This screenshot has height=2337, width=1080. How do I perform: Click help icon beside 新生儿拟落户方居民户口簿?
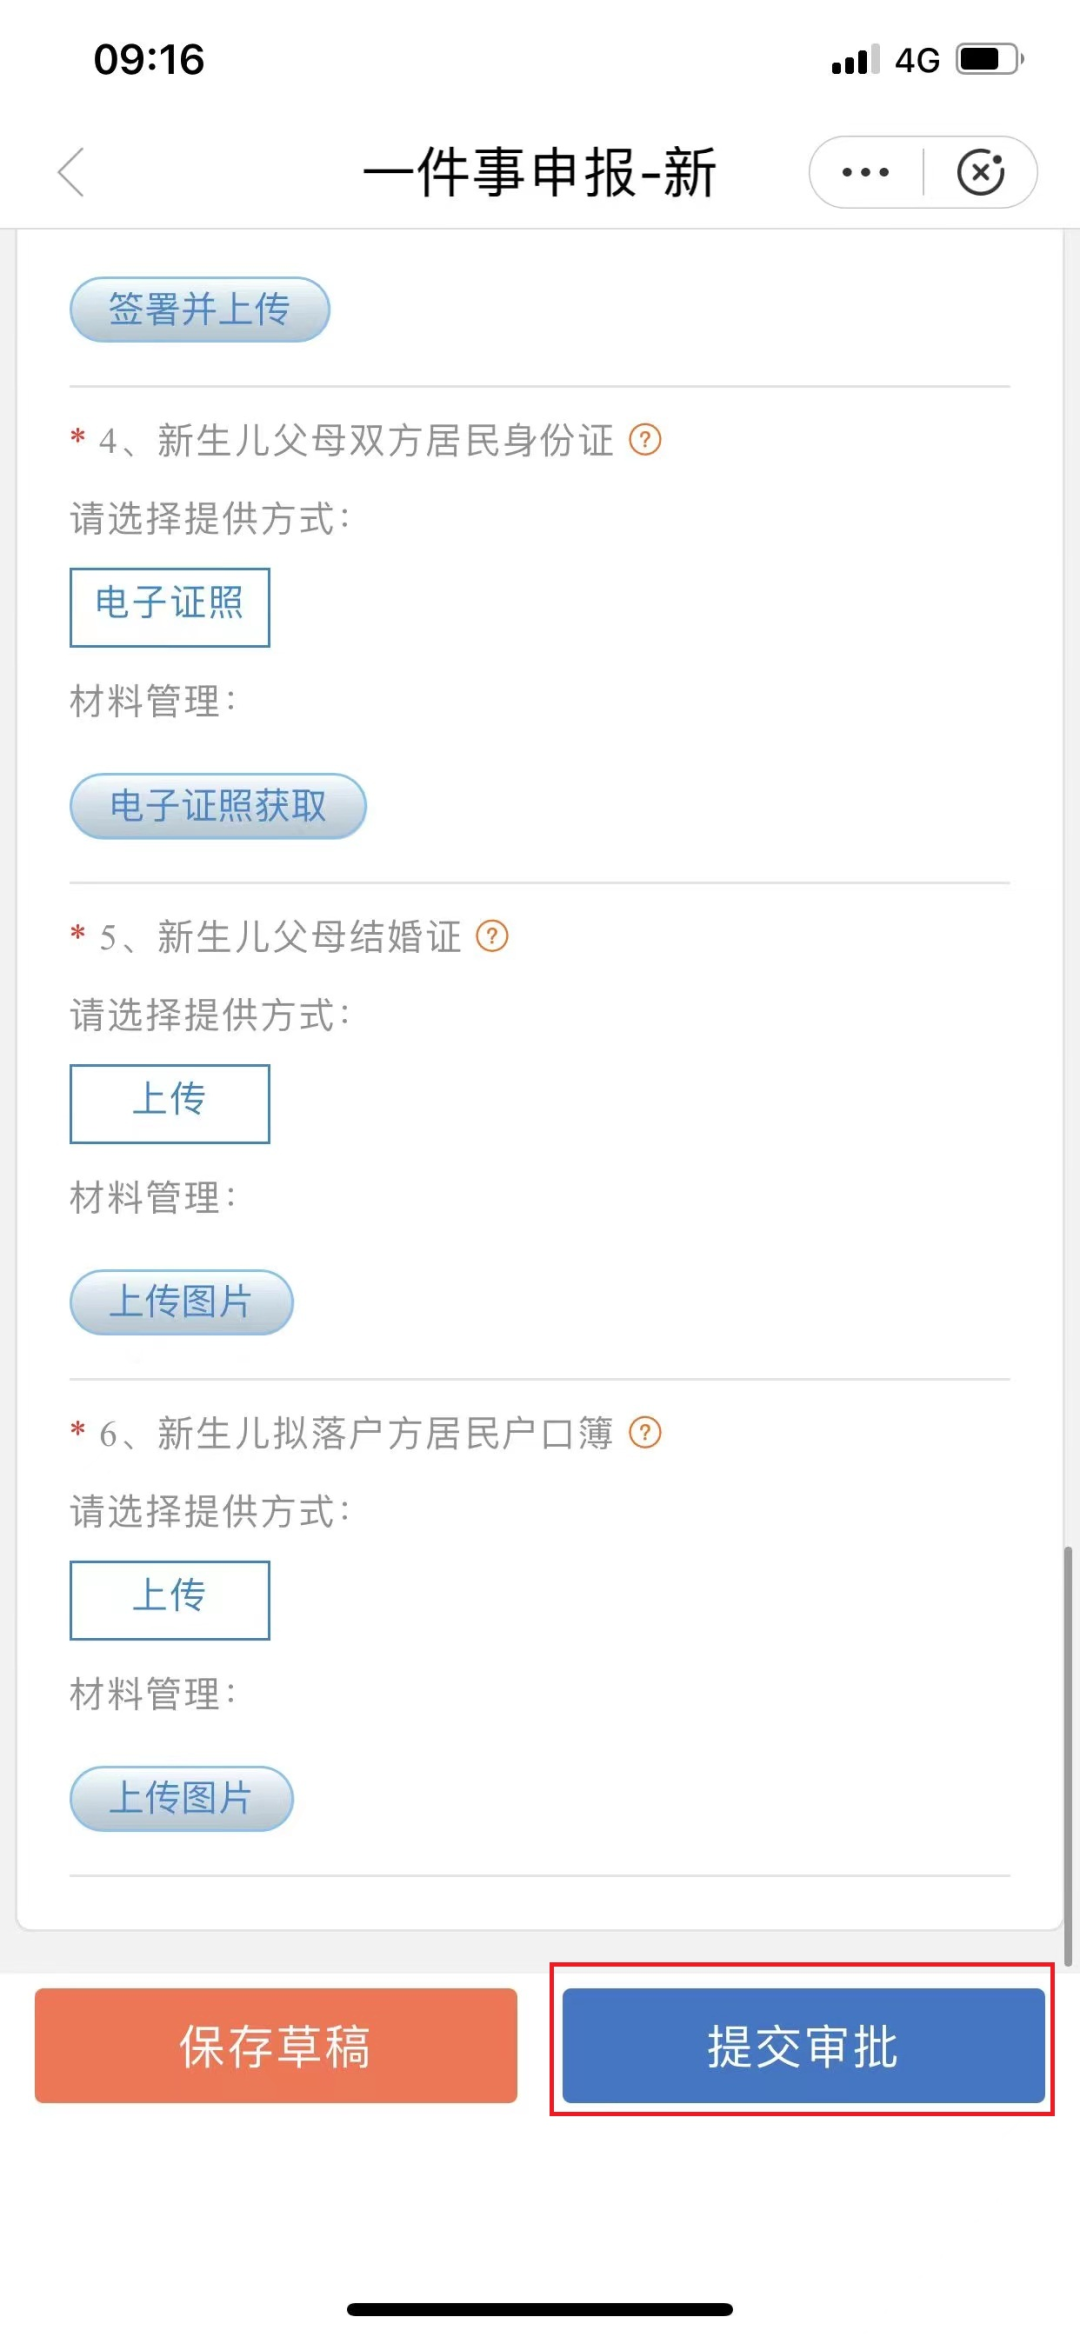pos(645,1432)
